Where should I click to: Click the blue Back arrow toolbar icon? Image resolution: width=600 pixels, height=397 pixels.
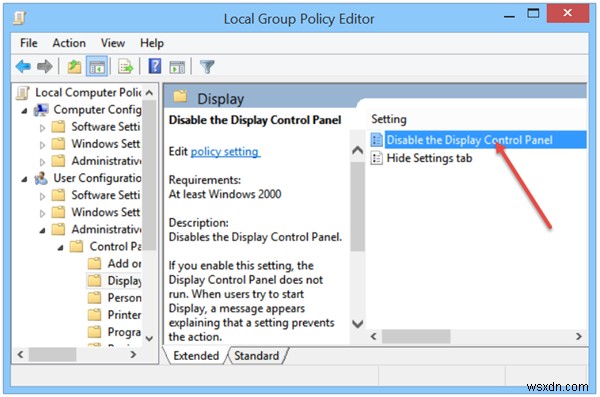23,67
